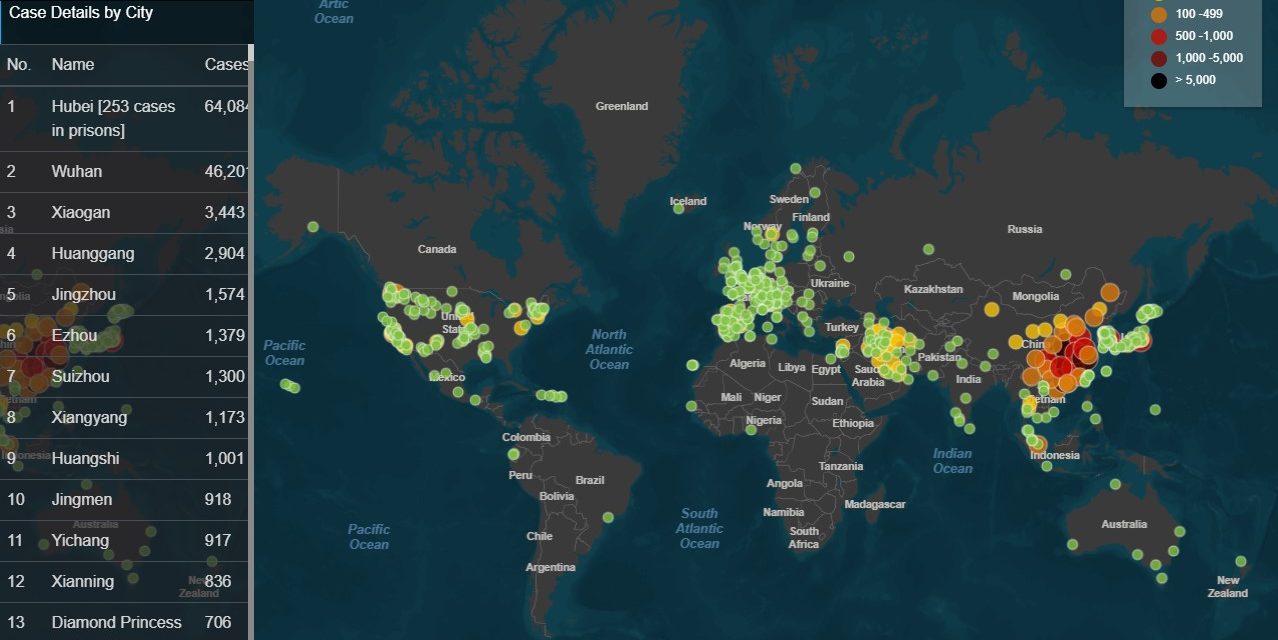Click the green marker in Brazil
This screenshot has width=1278, height=640.
608,517
